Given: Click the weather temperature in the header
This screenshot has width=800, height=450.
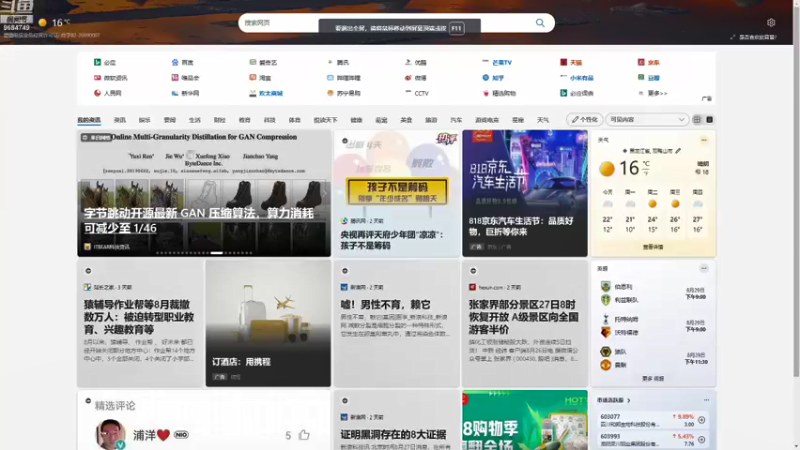Looking at the screenshot, I should [x=60, y=22].
